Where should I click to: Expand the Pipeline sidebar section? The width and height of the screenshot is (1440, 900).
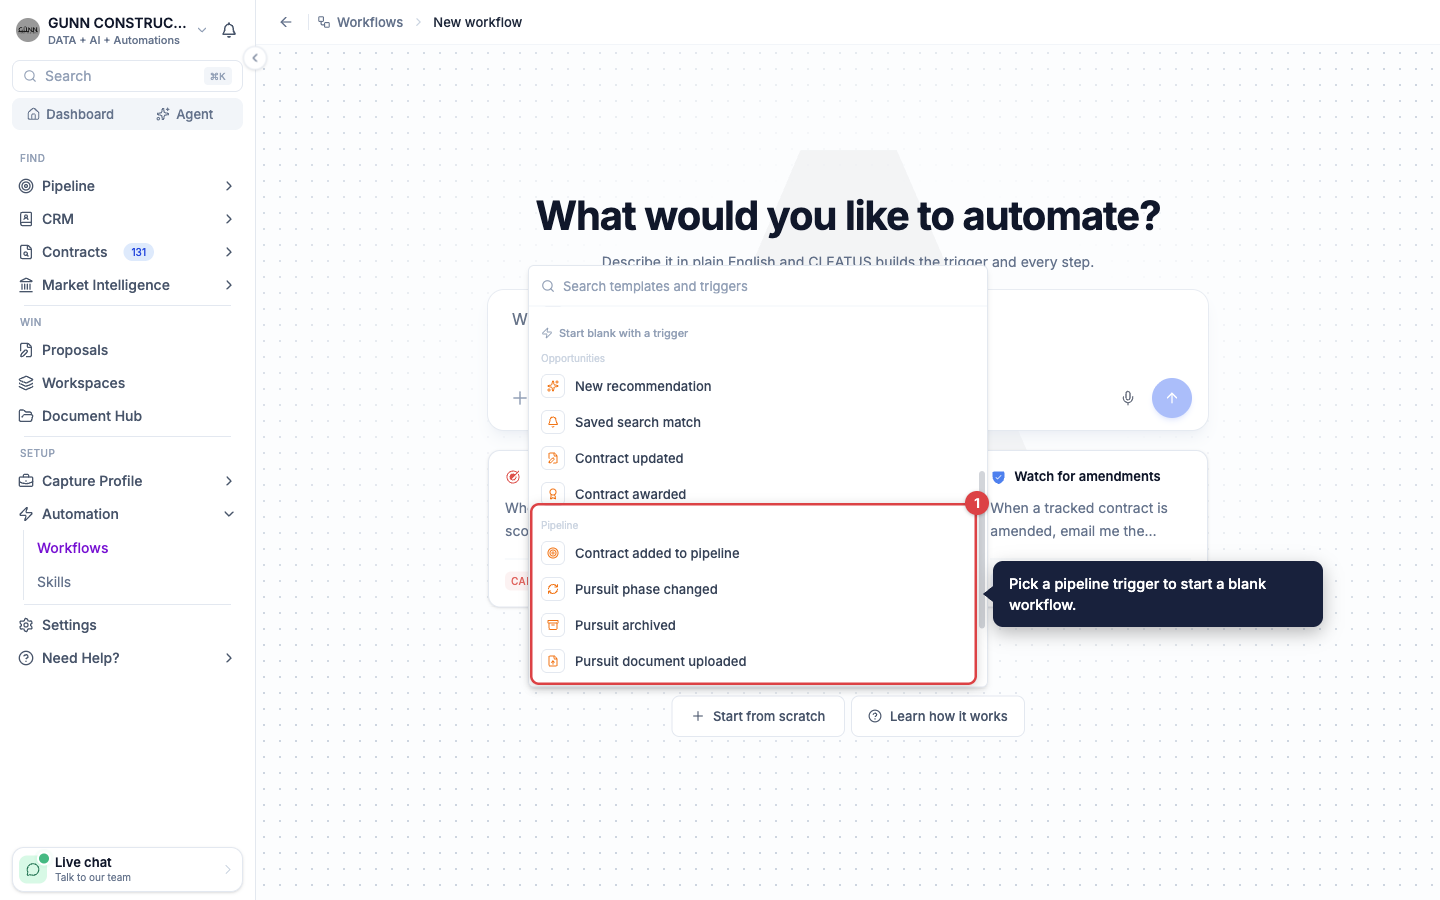(x=229, y=186)
